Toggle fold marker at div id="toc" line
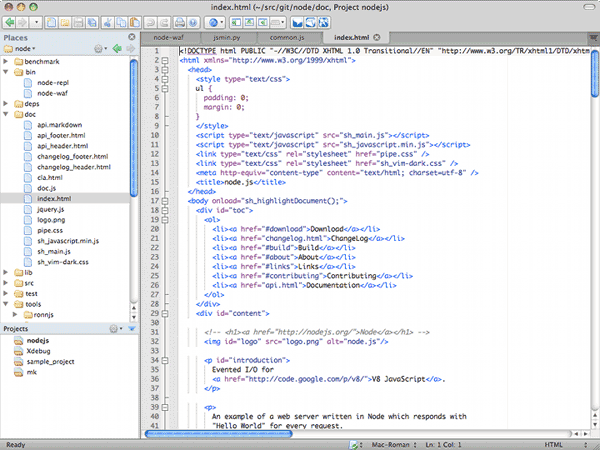600x450 pixels. point(164,210)
